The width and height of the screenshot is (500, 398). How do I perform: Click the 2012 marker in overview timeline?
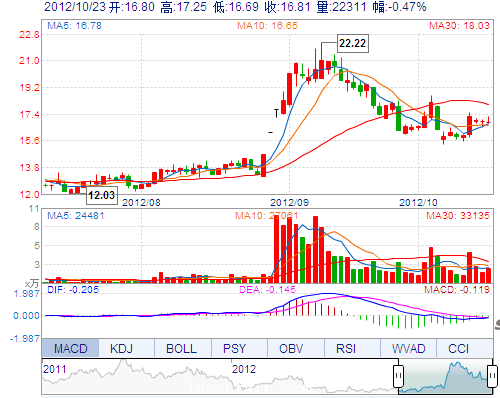click(244, 369)
